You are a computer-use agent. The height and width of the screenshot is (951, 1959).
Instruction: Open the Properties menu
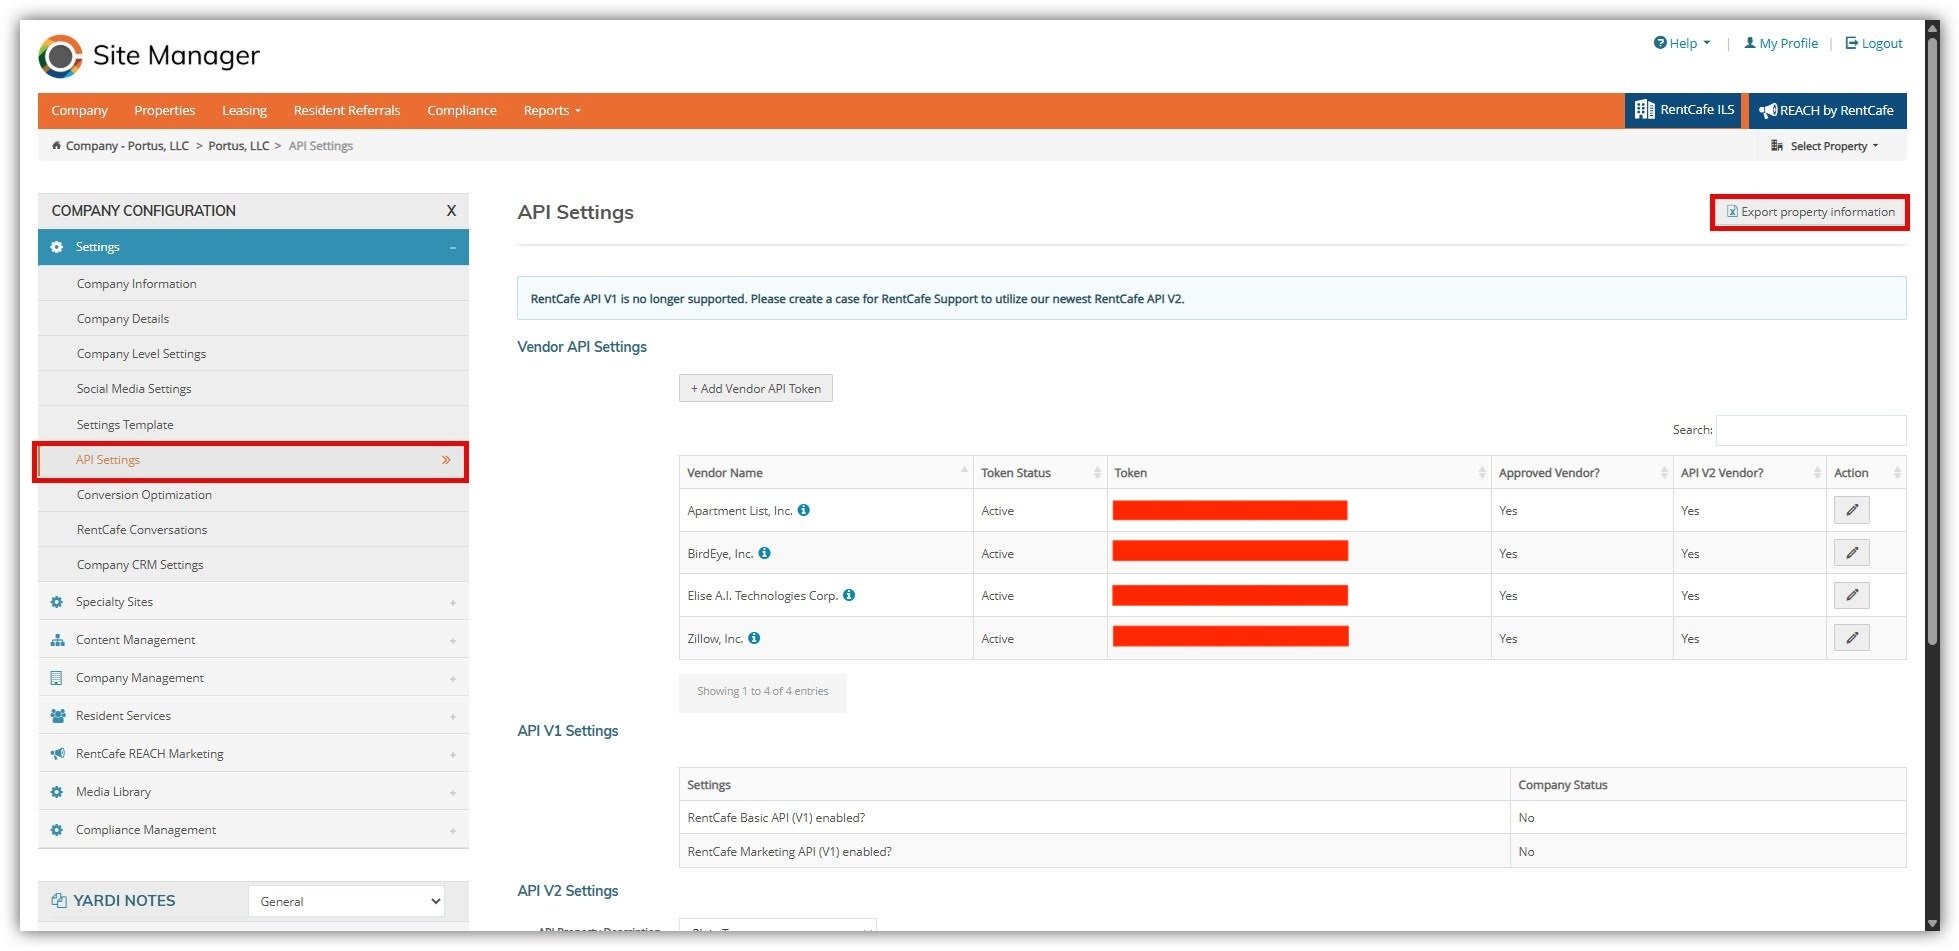point(164,110)
